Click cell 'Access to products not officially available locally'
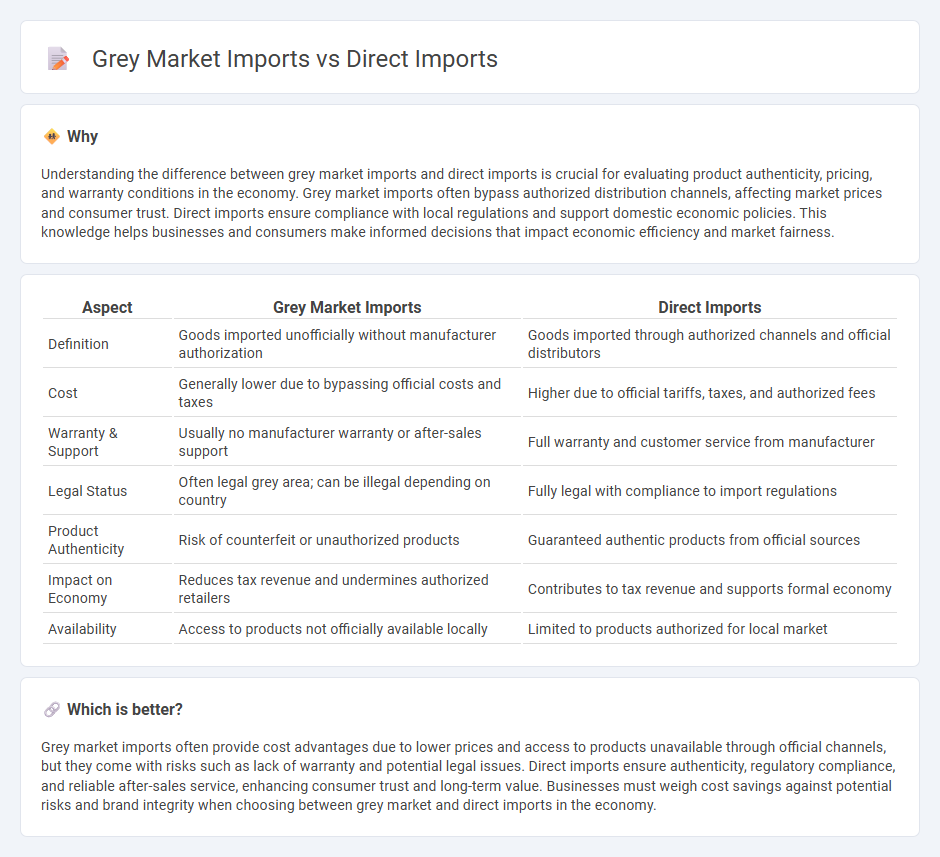The image size is (940, 857). coord(347,629)
